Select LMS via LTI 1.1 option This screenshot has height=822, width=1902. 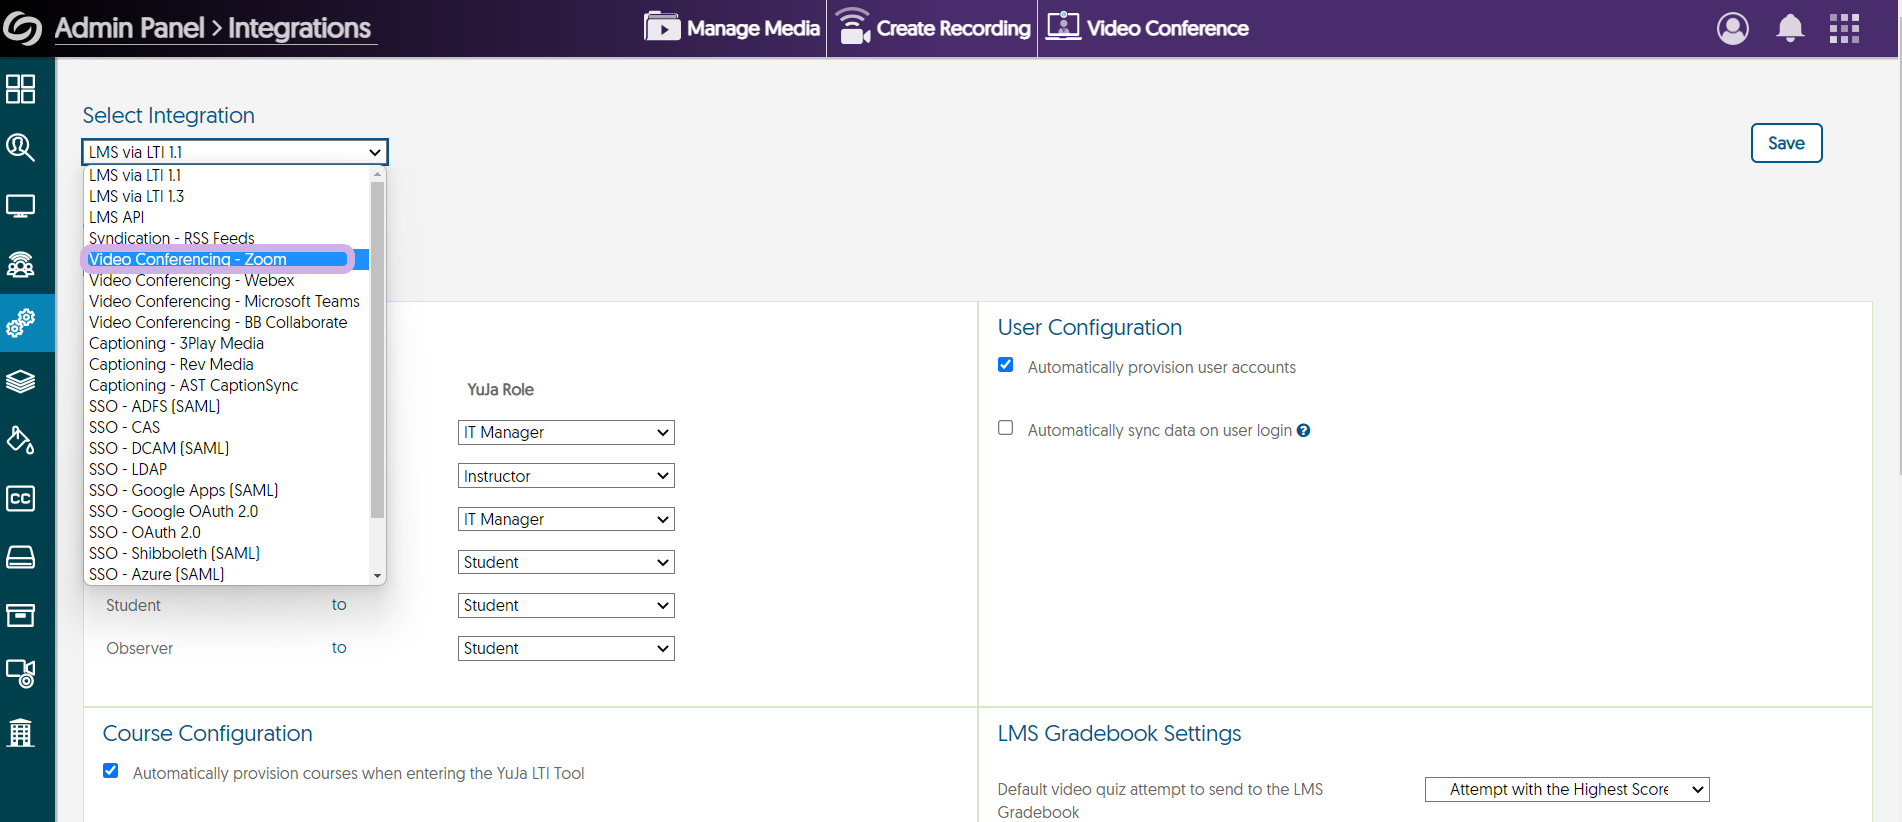(227, 175)
